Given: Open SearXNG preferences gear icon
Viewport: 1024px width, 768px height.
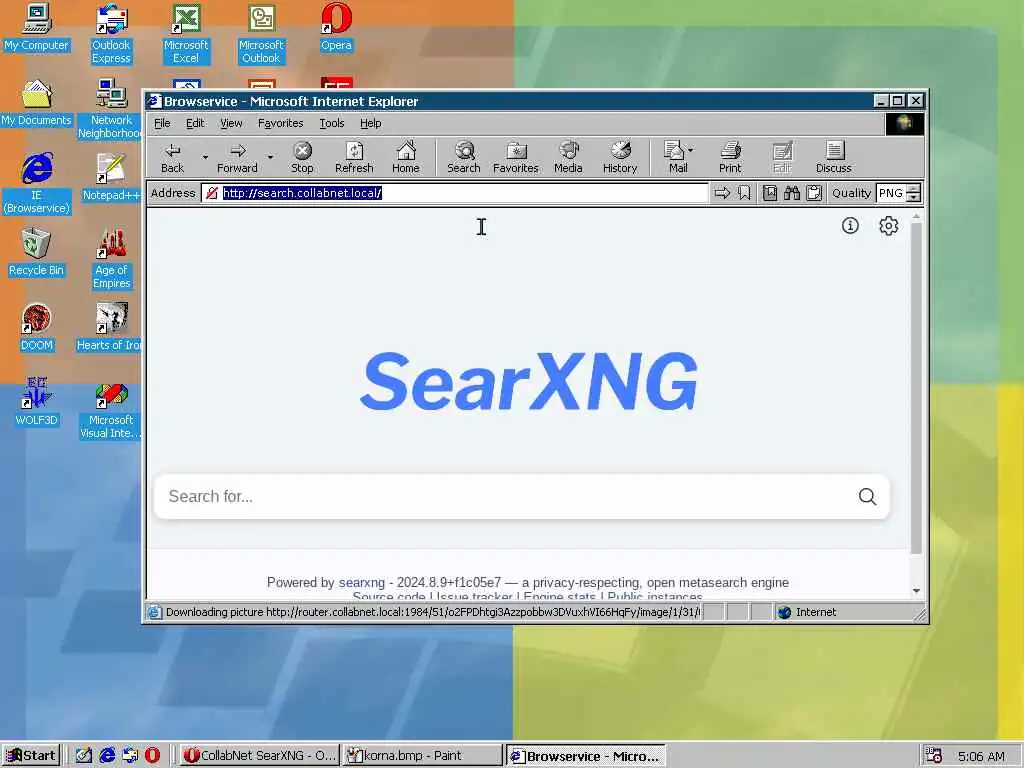Looking at the screenshot, I should click(888, 226).
